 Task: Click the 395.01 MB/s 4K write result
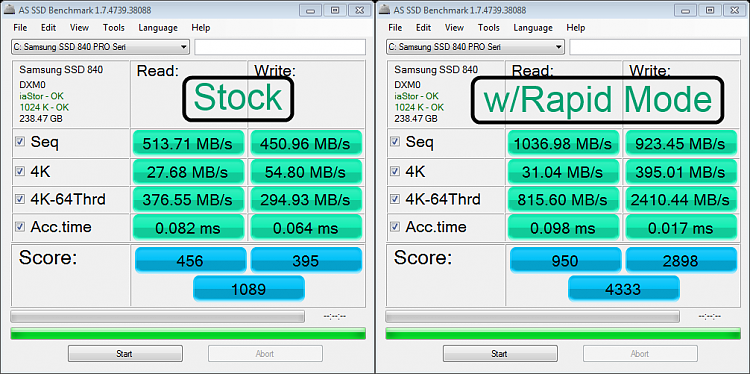point(681,172)
